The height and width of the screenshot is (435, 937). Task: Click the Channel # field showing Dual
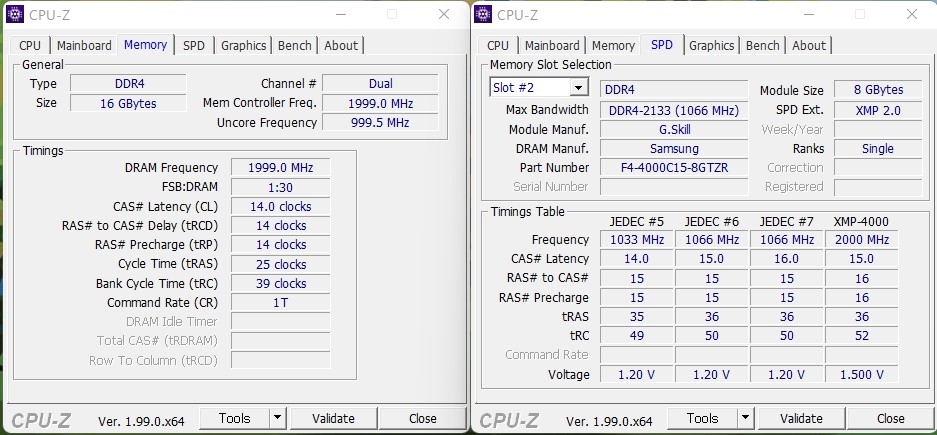pyautogui.click(x=380, y=84)
